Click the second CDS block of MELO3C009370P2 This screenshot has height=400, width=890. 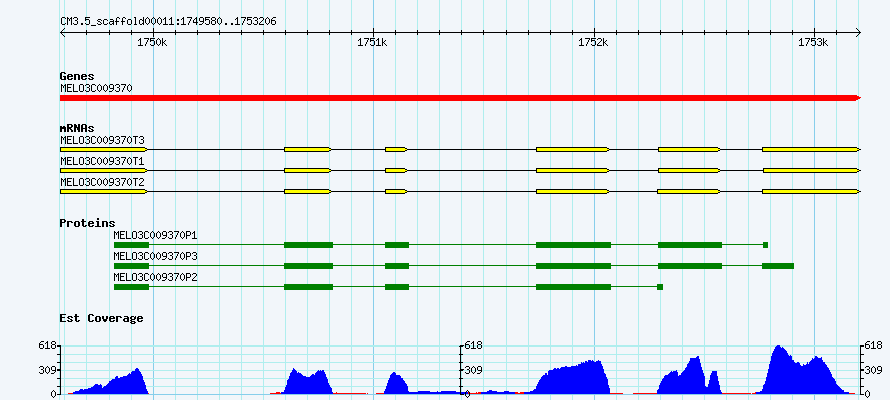(308, 287)
